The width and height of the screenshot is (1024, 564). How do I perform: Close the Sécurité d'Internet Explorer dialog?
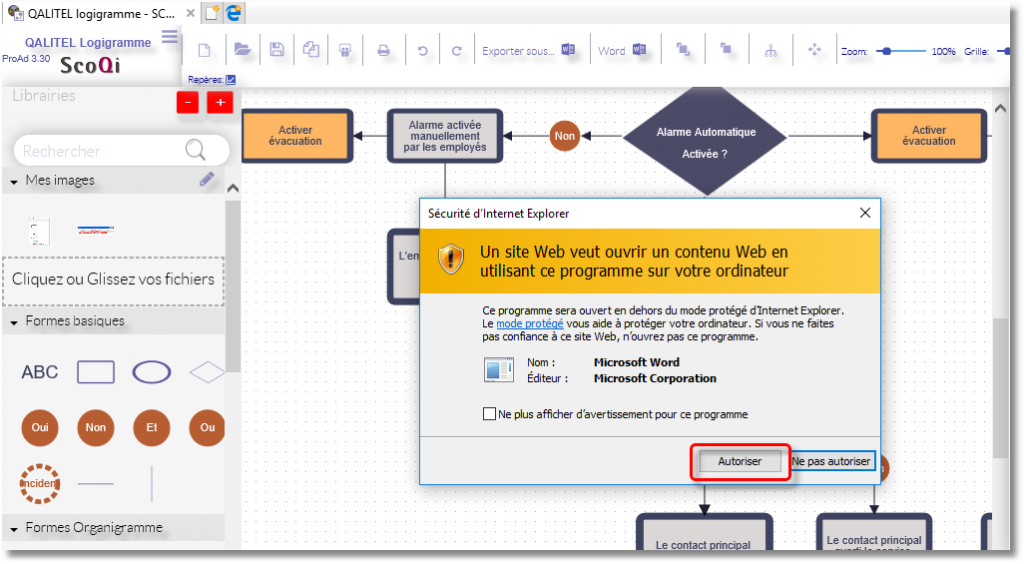point(865,213)
